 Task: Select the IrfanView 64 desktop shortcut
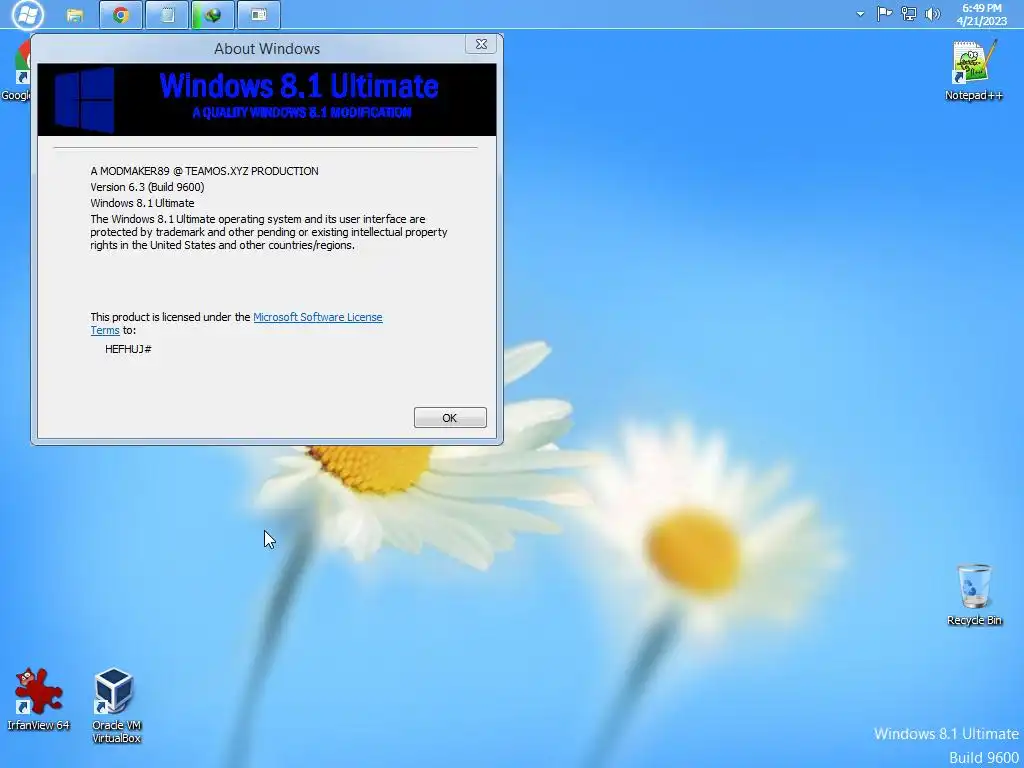39,699
